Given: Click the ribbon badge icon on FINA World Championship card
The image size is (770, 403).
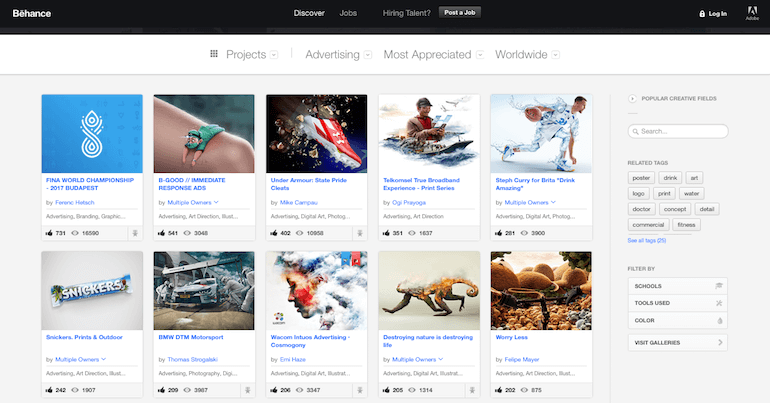Looking at the screenshot, I should (135, 233).
